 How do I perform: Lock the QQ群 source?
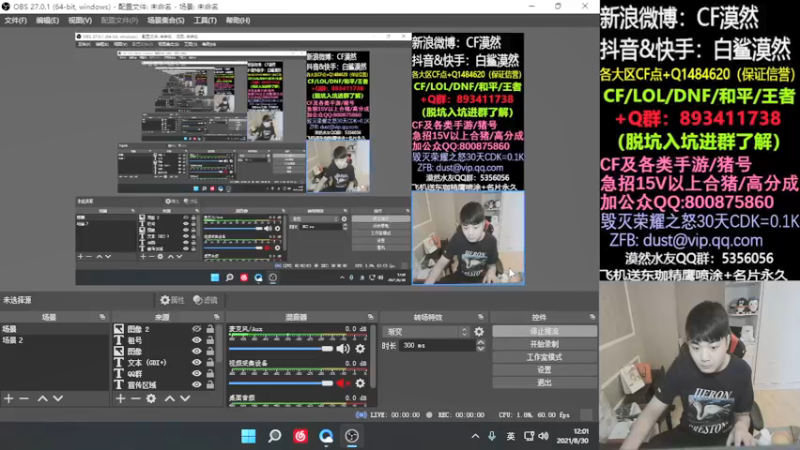tap(210, 373)
